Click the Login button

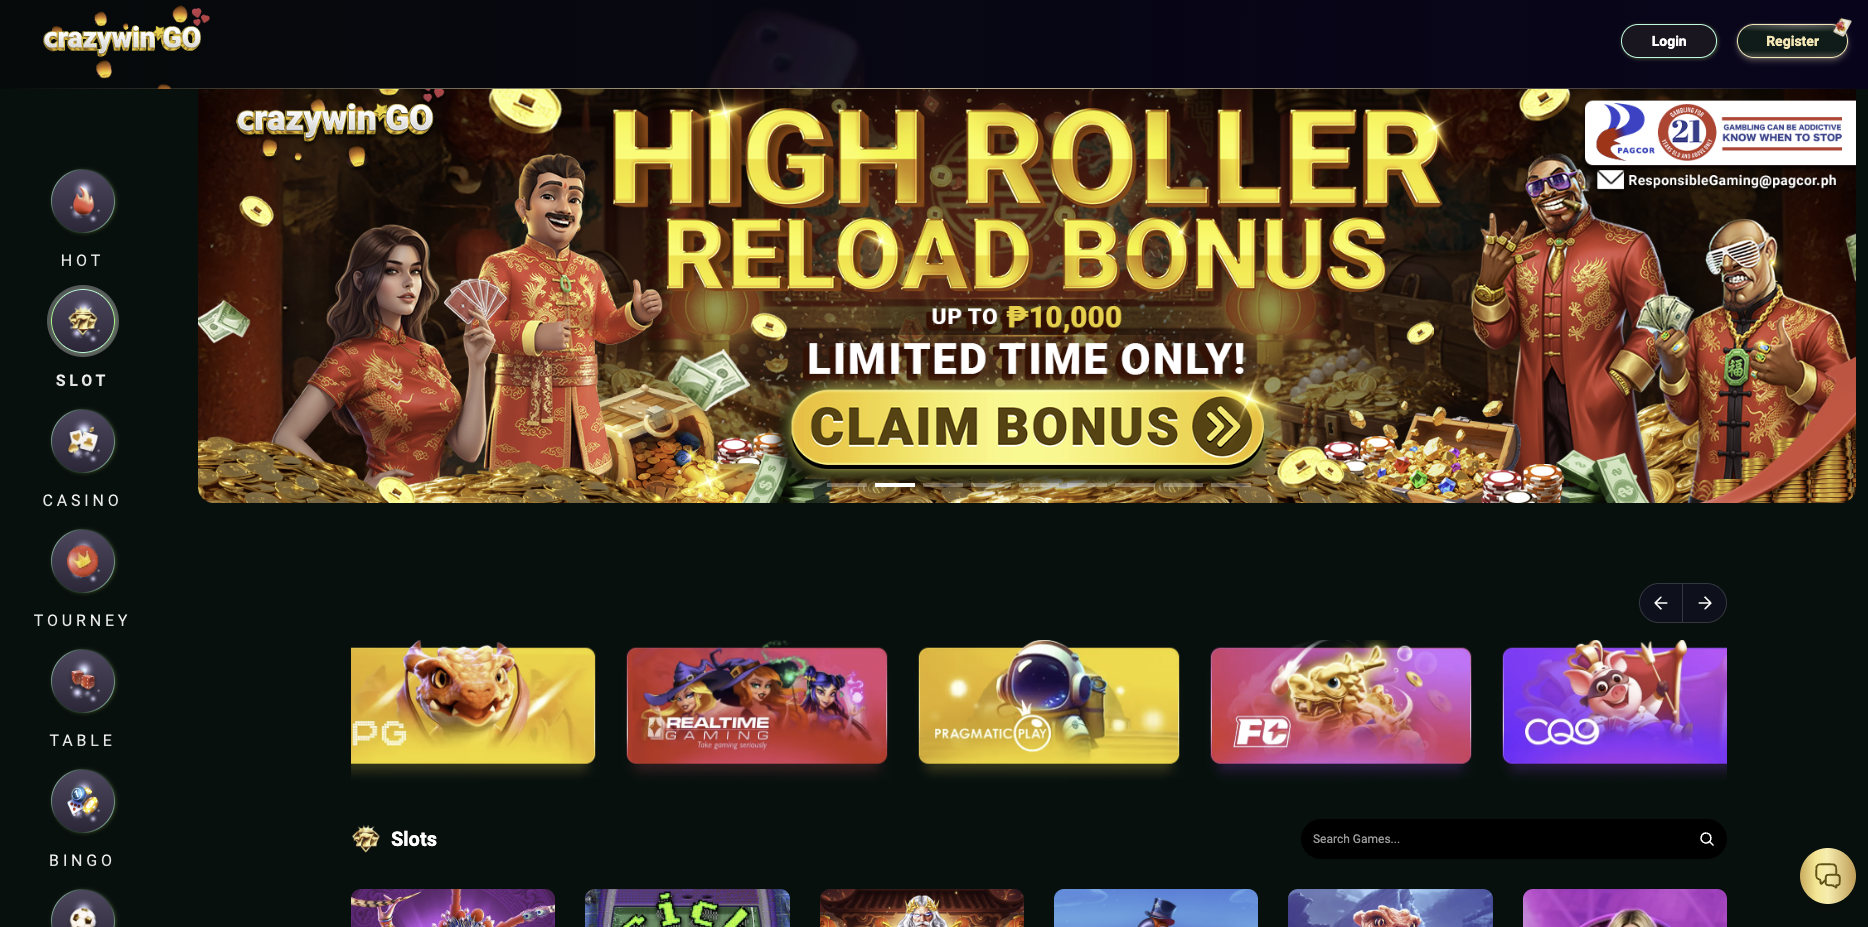click(1669, 41)
